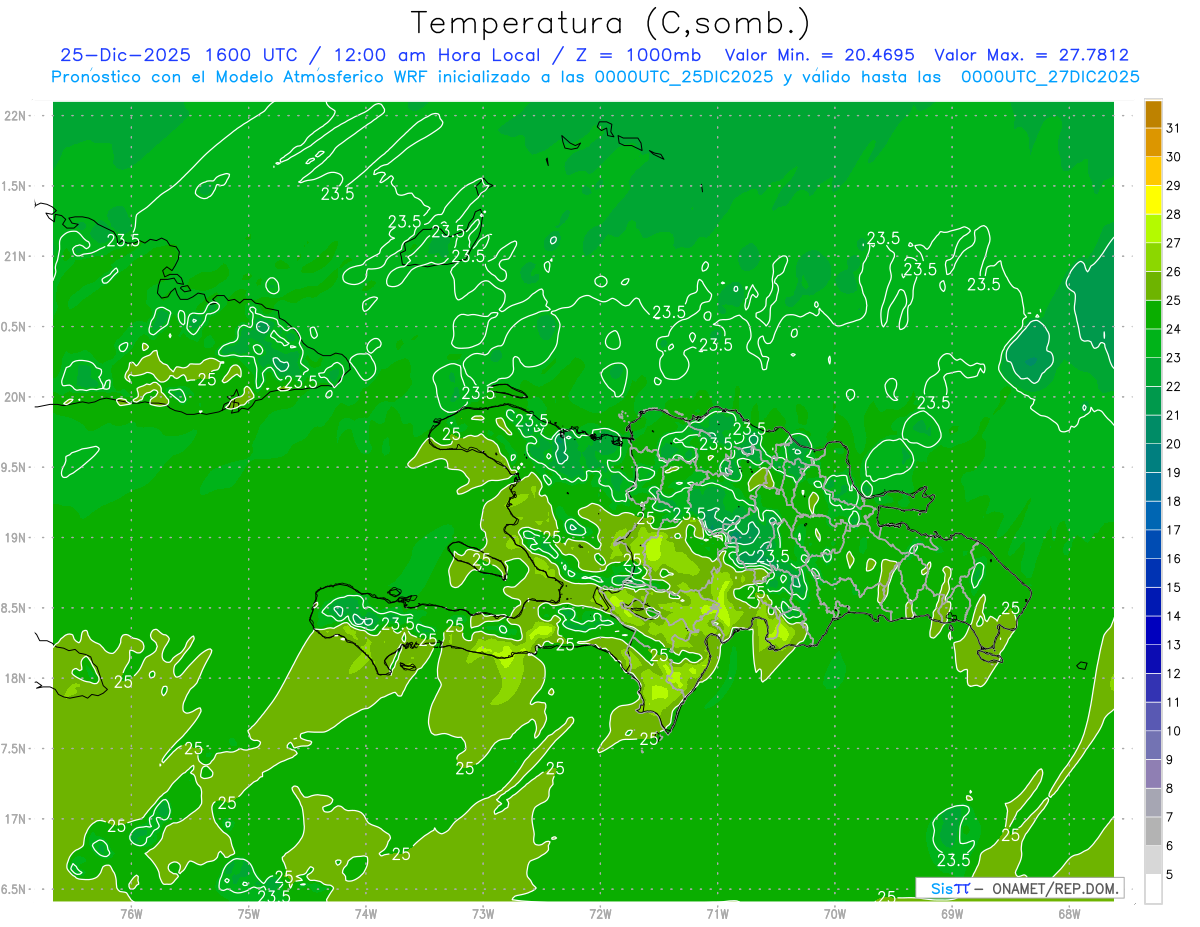1200x927 pixels.
Task: Click the '0000UTC_25DIC2025' initialization time
Action: pyautogui.click(x=684, y=77)
